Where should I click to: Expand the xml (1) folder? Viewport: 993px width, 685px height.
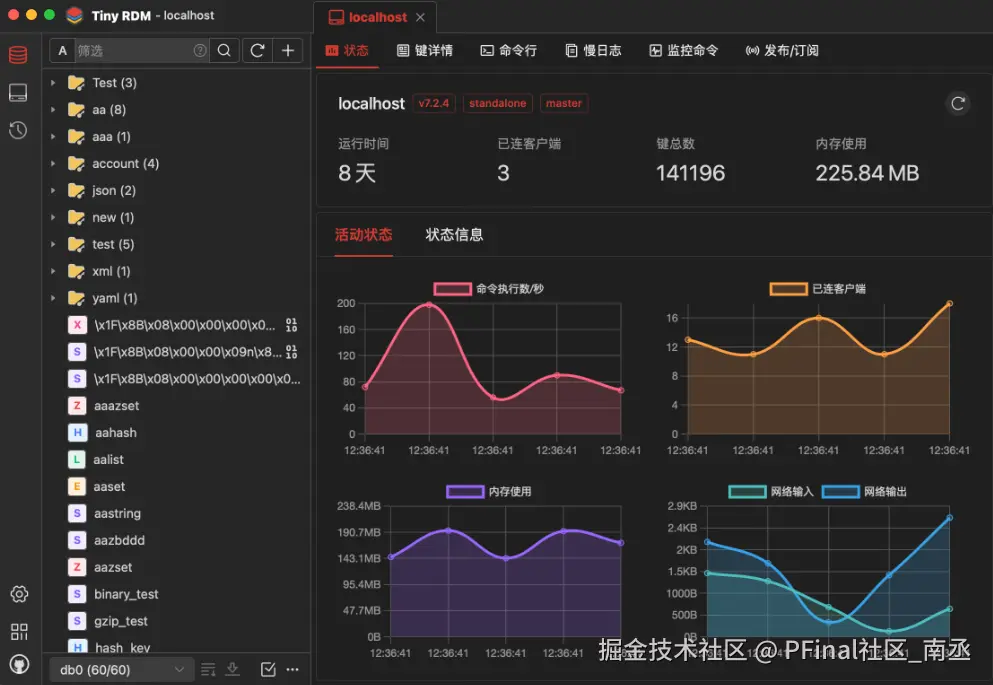point(53,271)
